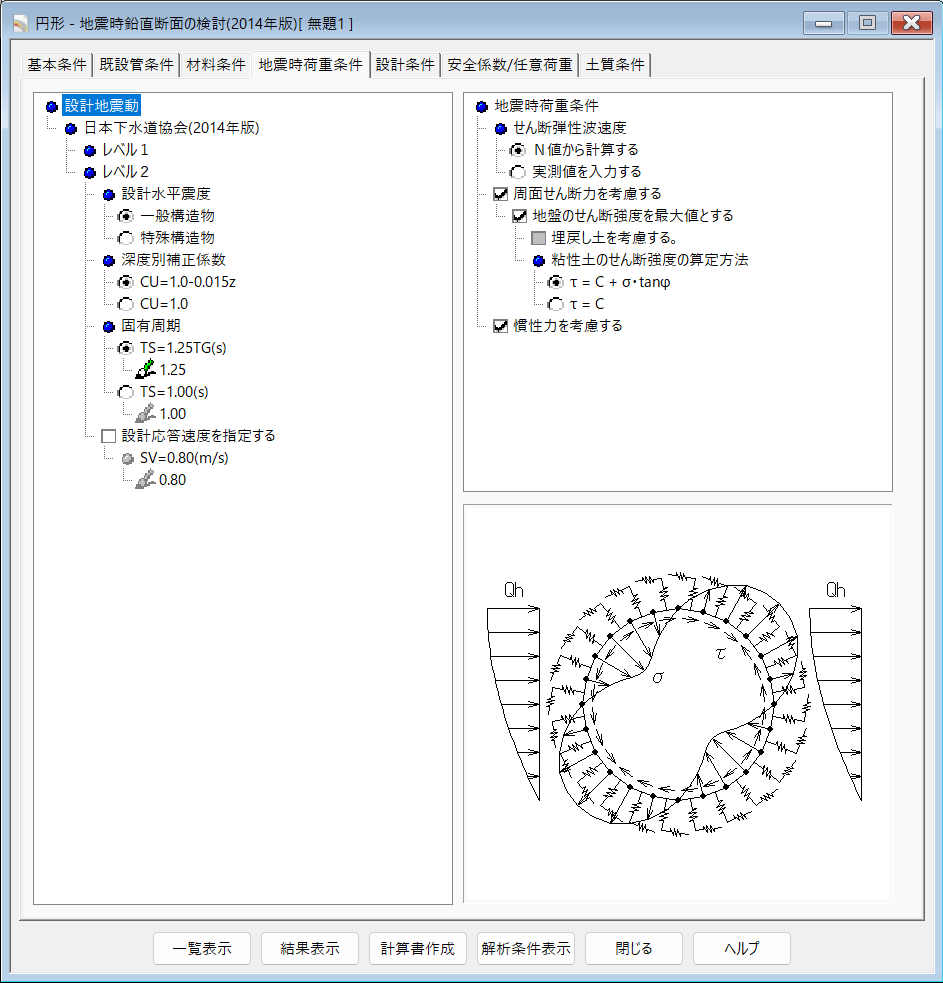943x983 pixels.
Task: Click bullet icon beside 設計水平震度
Action: [x=109, y=194]
